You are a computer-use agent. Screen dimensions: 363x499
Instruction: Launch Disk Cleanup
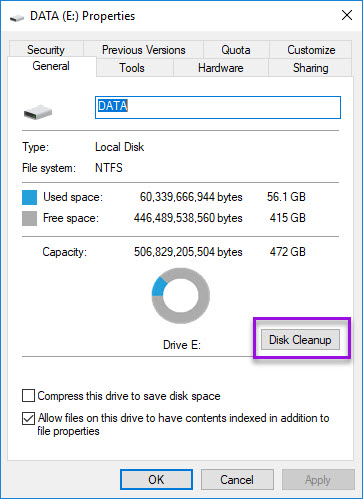click(300, 340)
